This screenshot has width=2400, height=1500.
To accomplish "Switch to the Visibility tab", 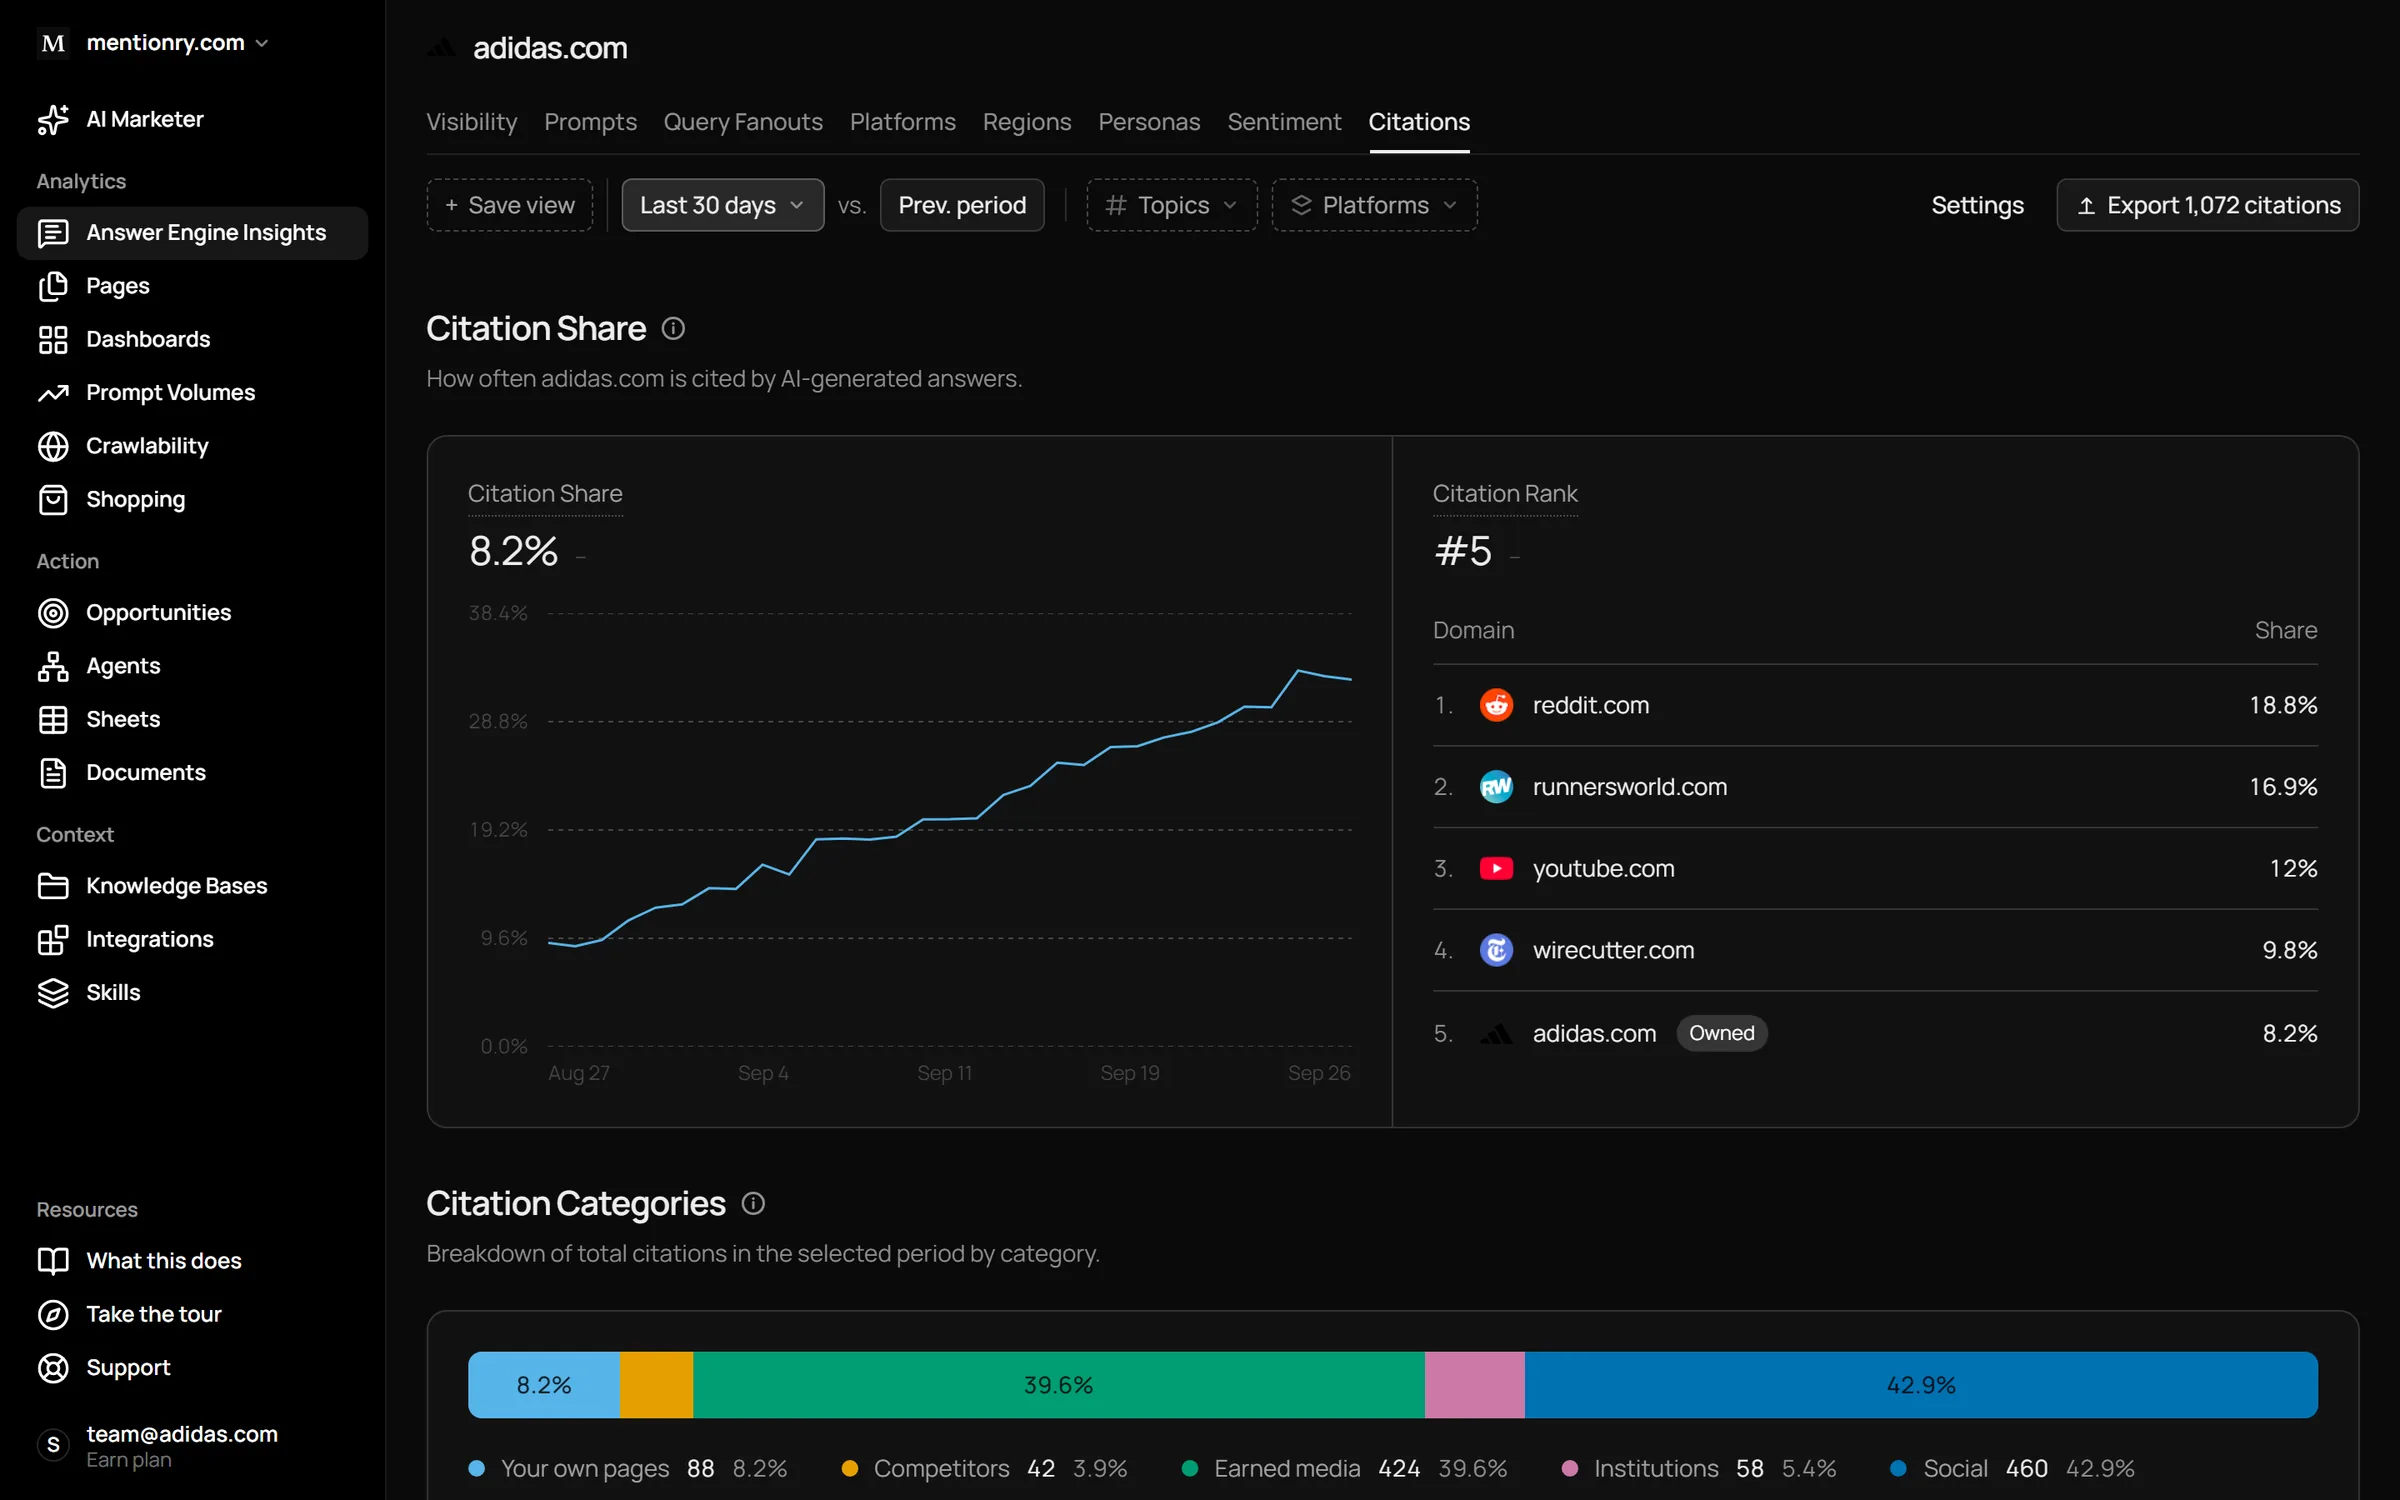I will point(471,122).
